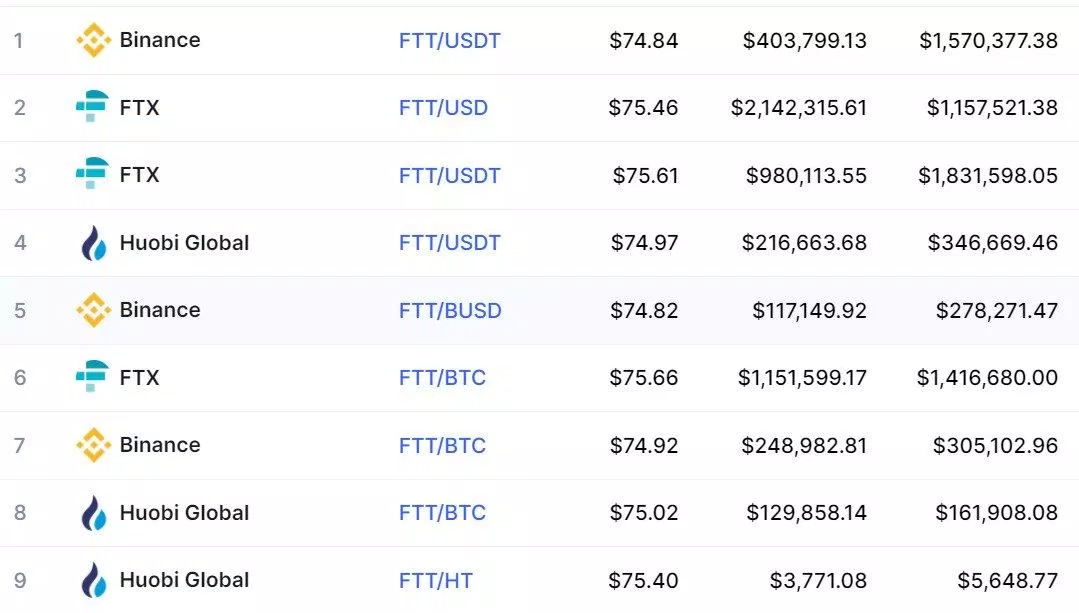Click the Huobi Global name in row 8
The image size is (1079, 613).
click(x=184, y=513)
